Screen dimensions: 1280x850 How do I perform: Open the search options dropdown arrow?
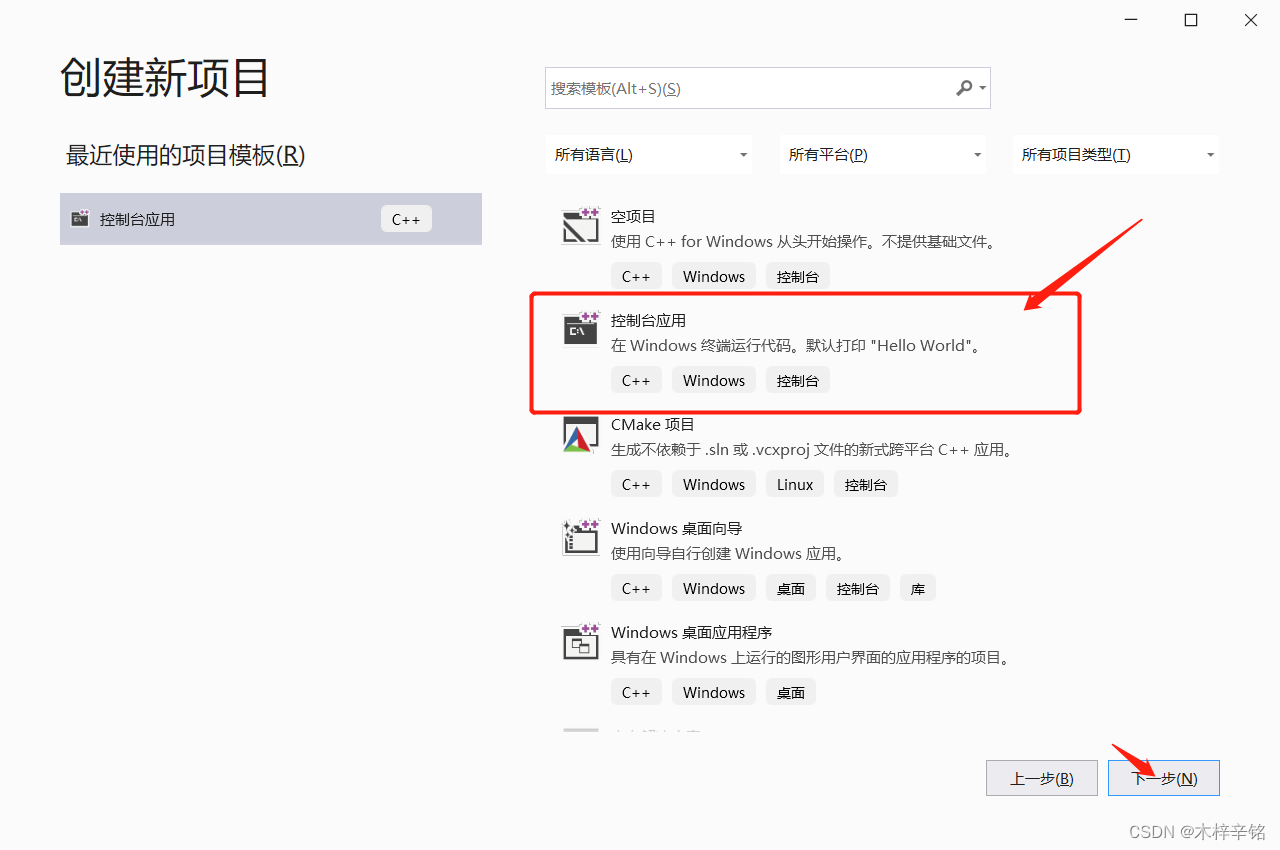[x=983, y=88]
